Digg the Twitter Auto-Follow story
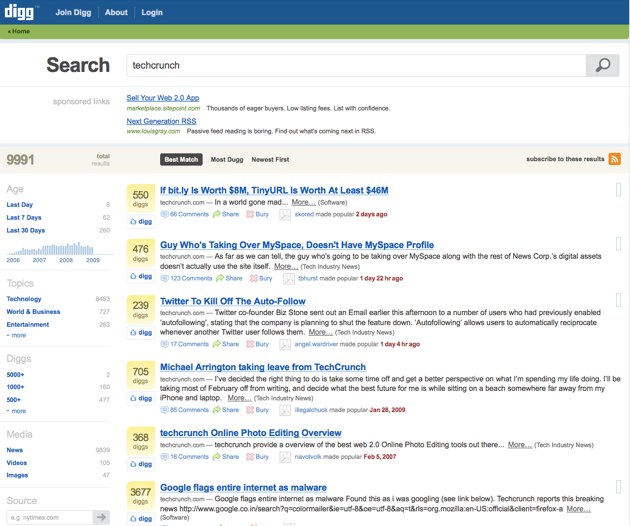The image size is (630, 526). [141, 332]
